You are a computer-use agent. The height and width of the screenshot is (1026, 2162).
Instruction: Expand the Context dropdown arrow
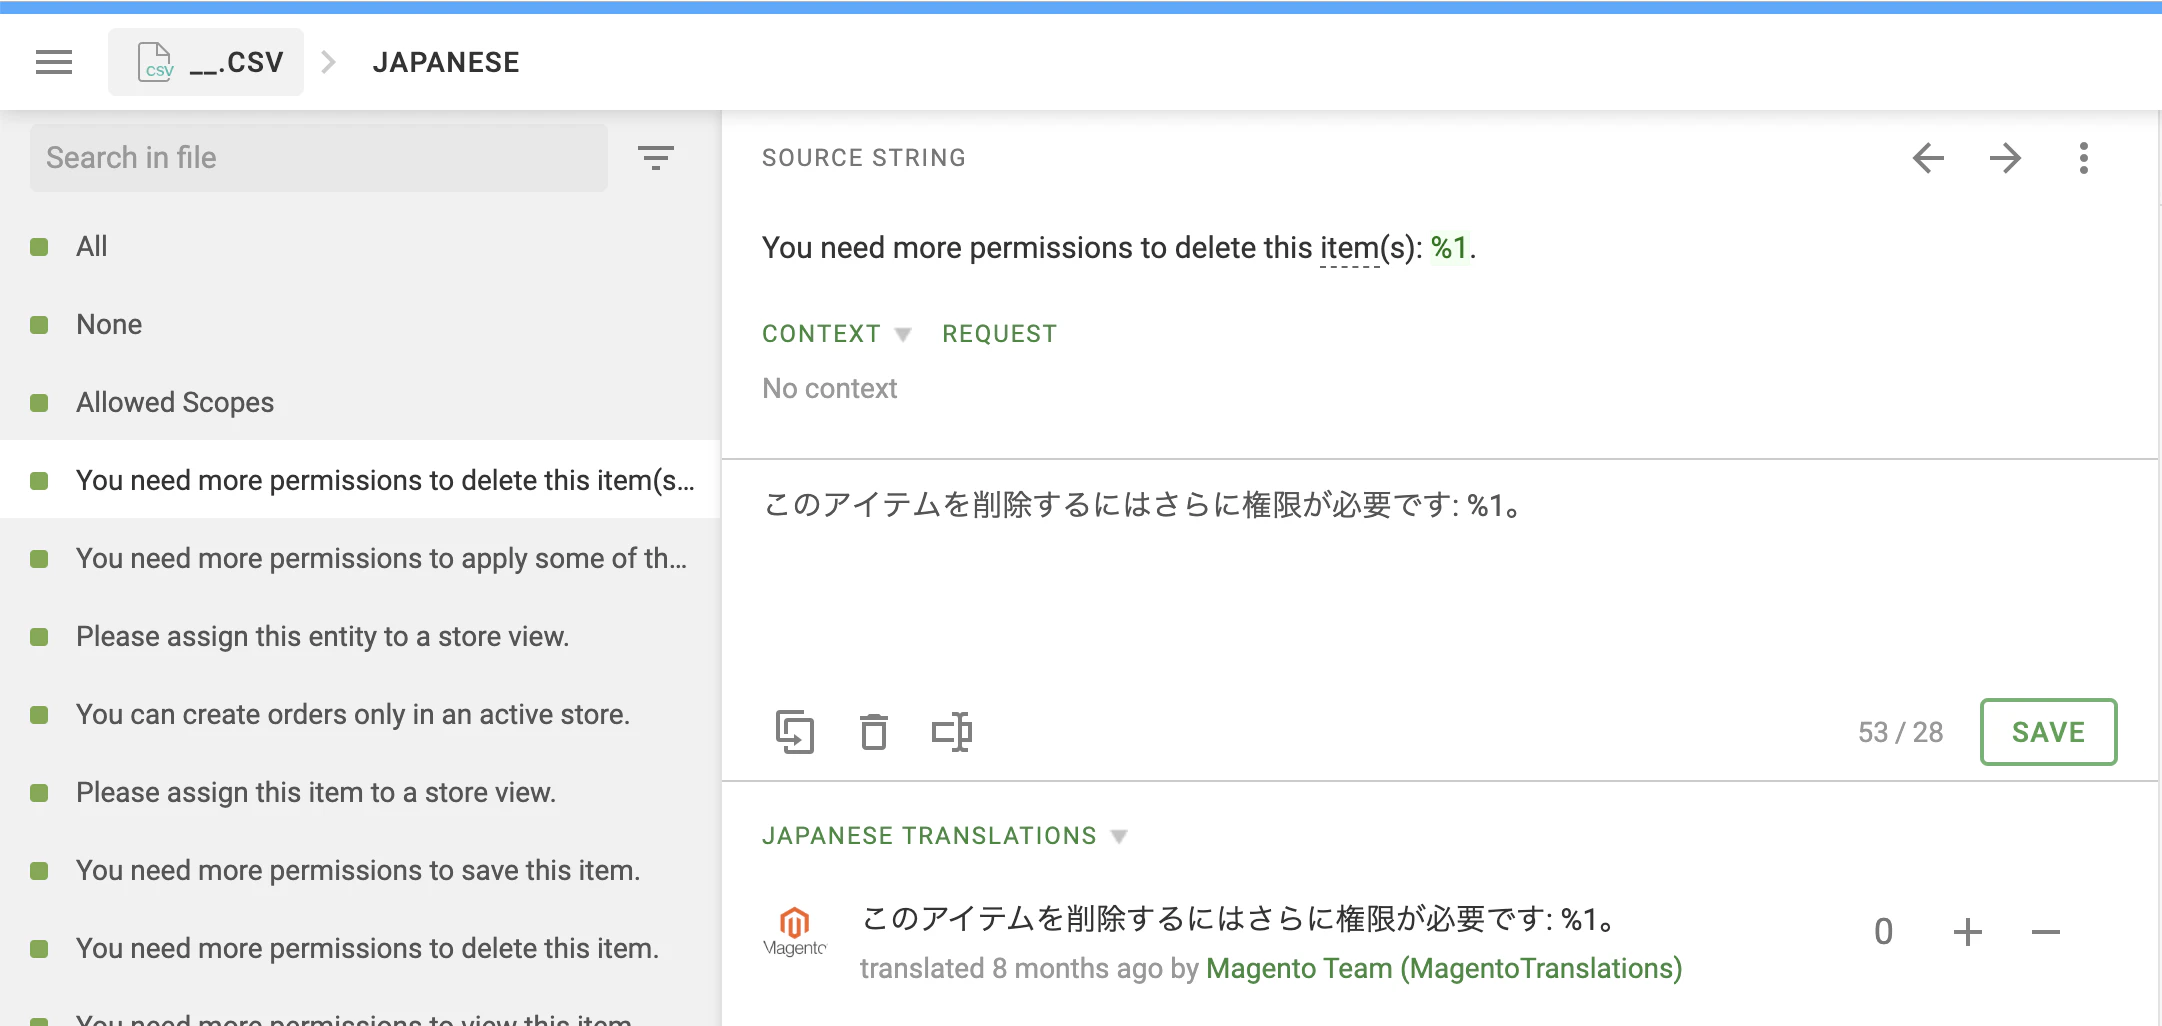pyautogui.click(x=903, y=334)
